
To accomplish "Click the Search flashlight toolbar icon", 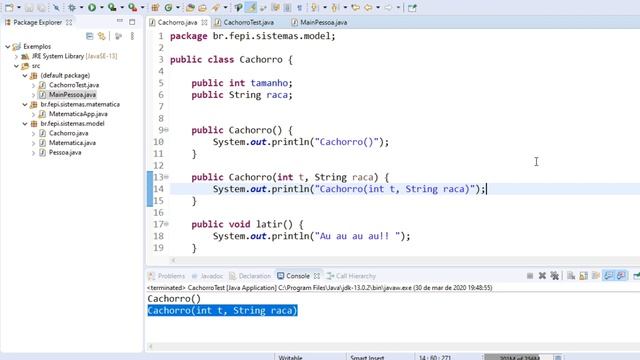I will [215, 7].
